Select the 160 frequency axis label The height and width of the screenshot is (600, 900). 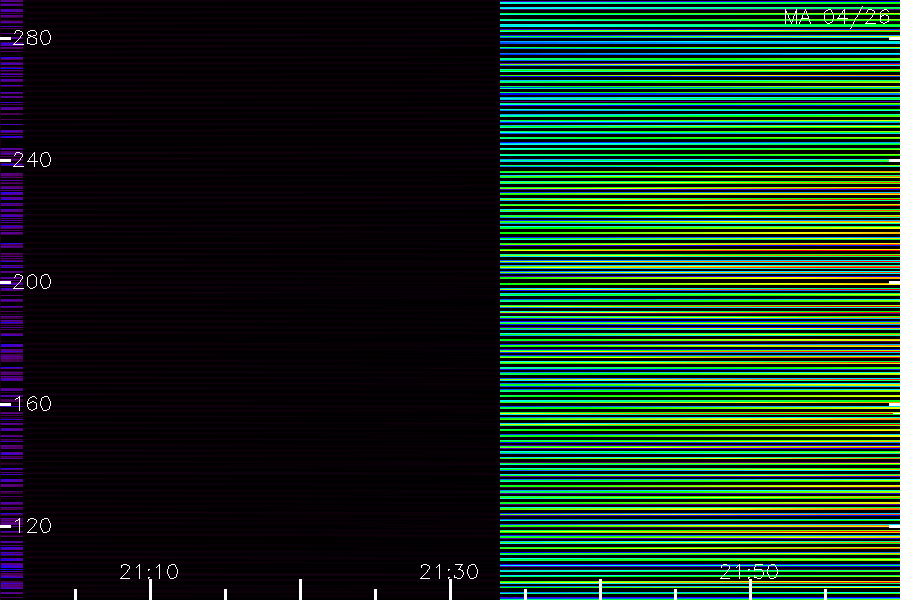(32, 404)
